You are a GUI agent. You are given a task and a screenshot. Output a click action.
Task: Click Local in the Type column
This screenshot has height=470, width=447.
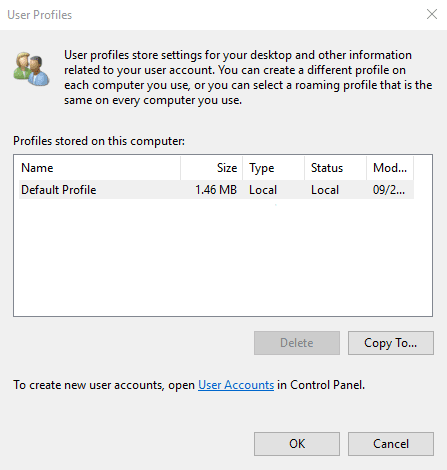point(263,190)
